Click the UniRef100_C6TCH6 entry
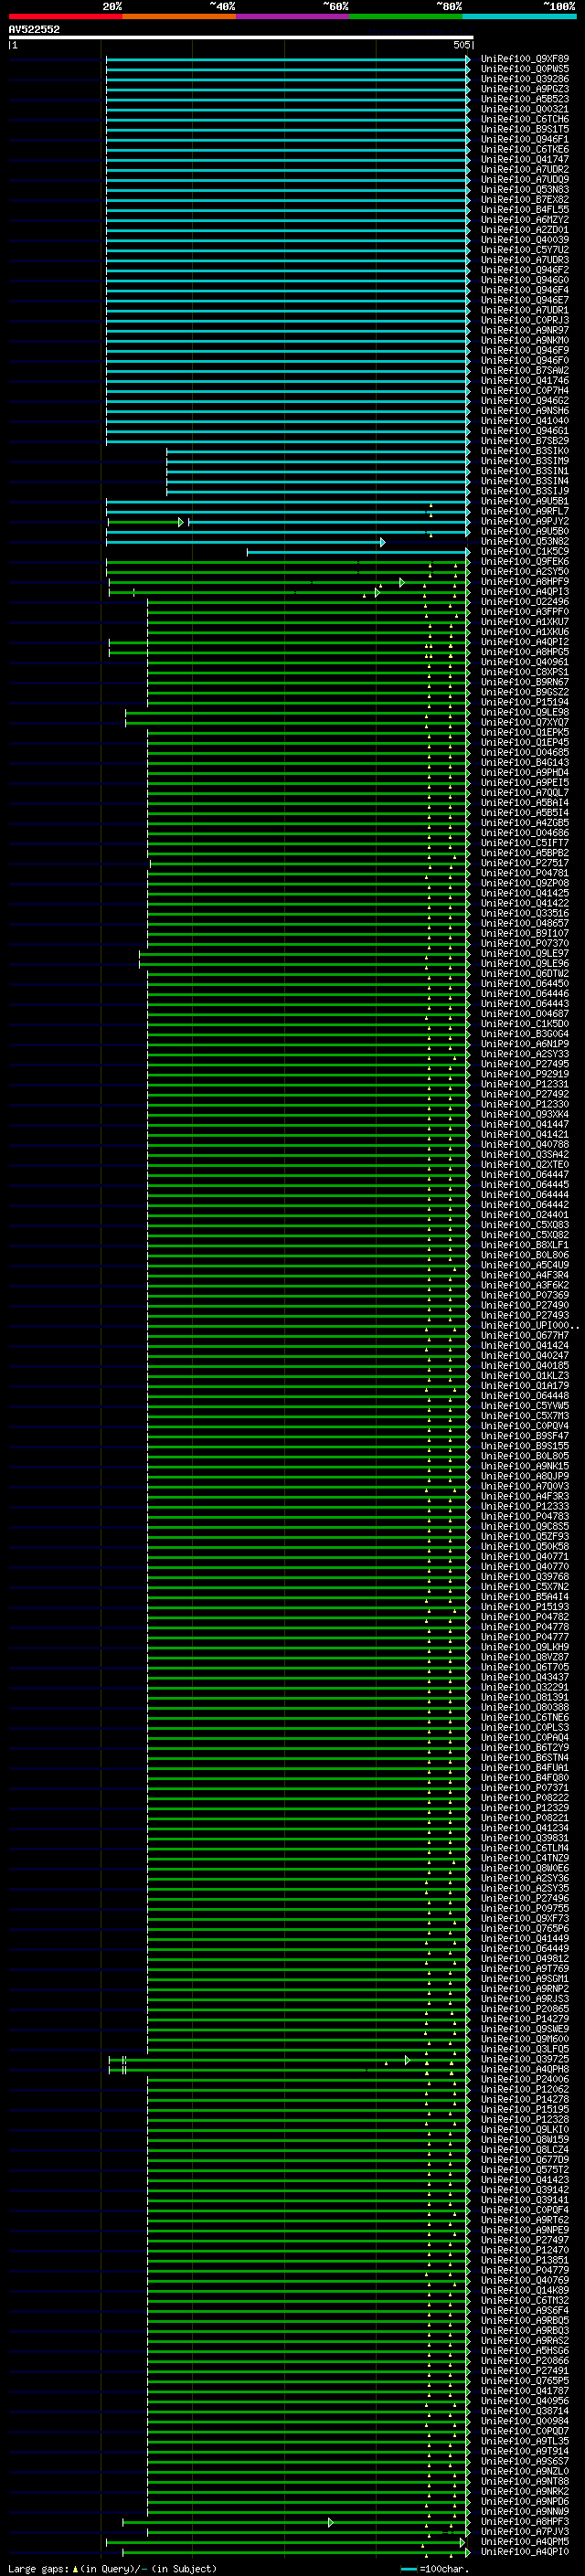Viewport: 585px width, 2576px height. pyautogui.click(x=524, y=119)
